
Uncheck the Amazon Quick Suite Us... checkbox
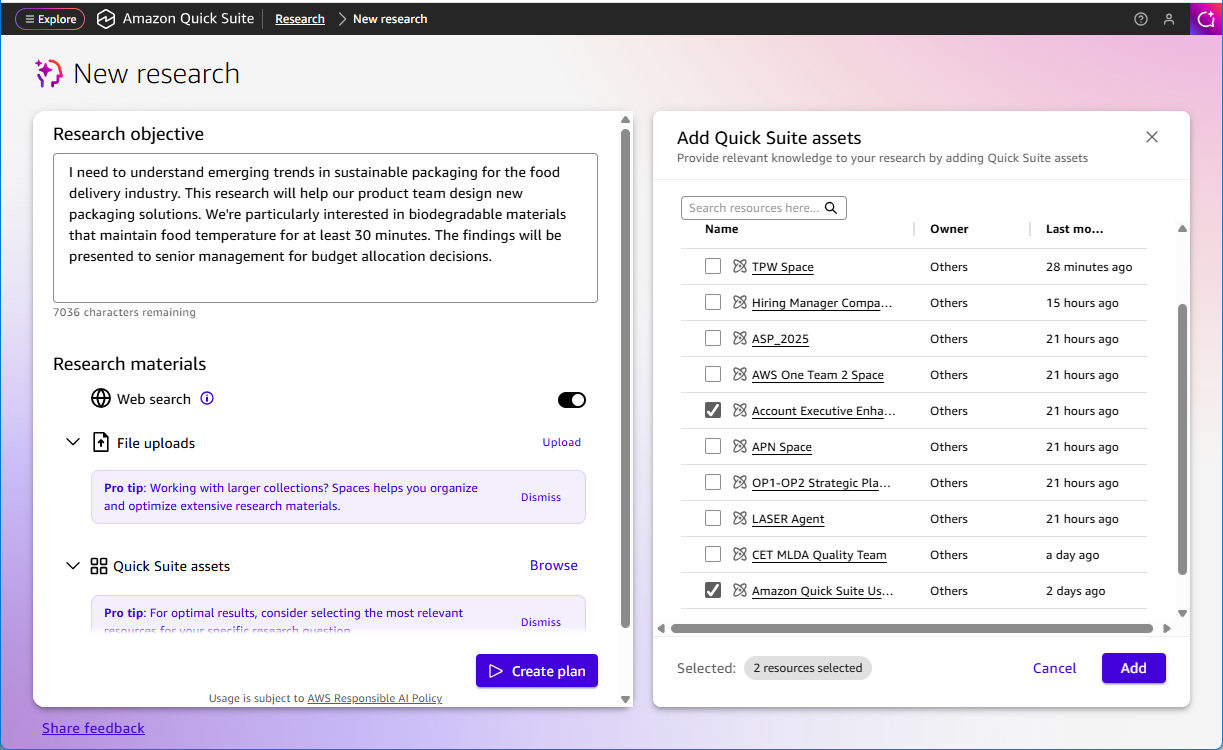pyautogui.click(x=713, y=590)
